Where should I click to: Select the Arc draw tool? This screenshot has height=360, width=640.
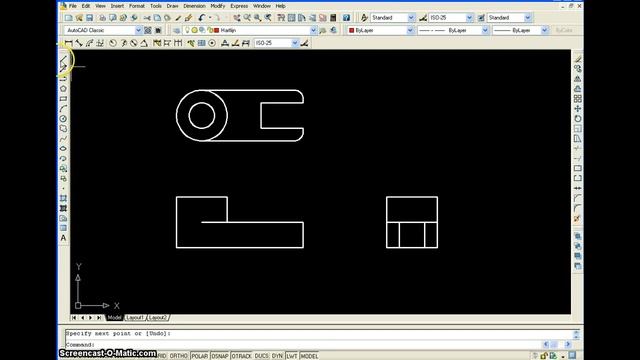pos(63,109)
